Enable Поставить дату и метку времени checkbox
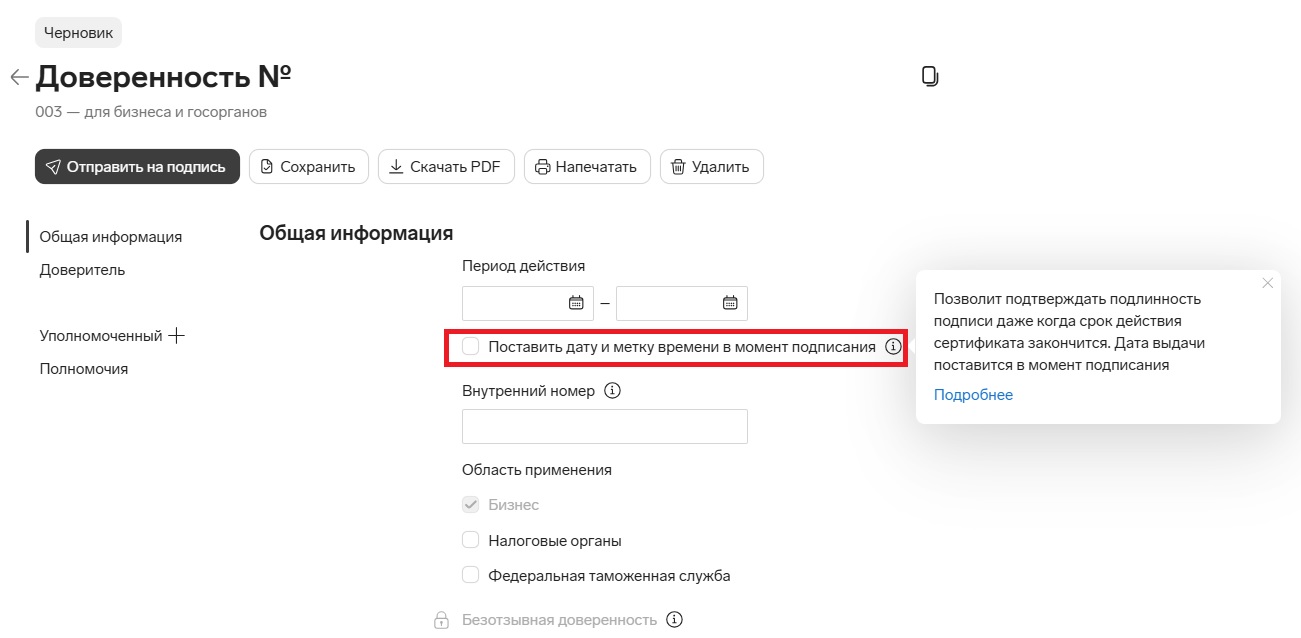1301x638 pixels. [x=471, y=347]
